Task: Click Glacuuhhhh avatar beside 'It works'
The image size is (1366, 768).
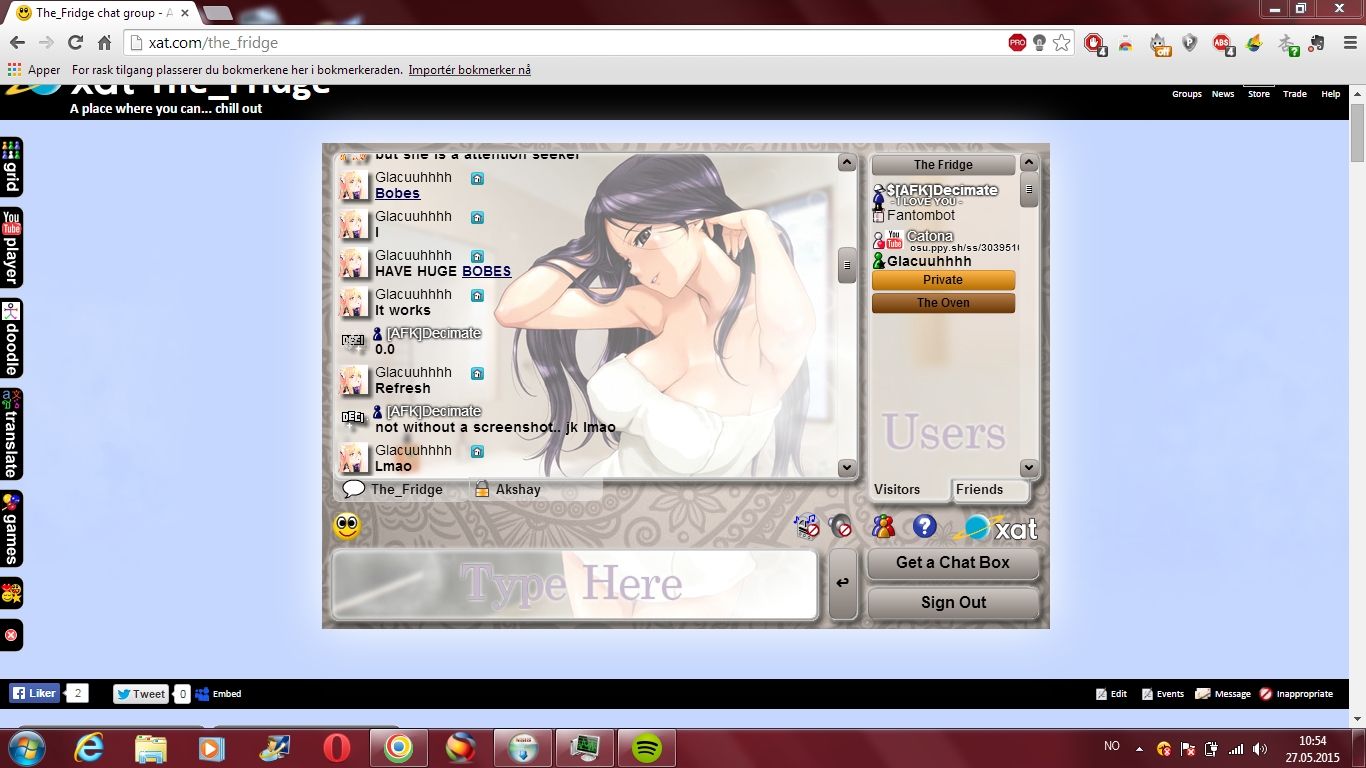Action: pyautogui.click(x=354, y=302)
